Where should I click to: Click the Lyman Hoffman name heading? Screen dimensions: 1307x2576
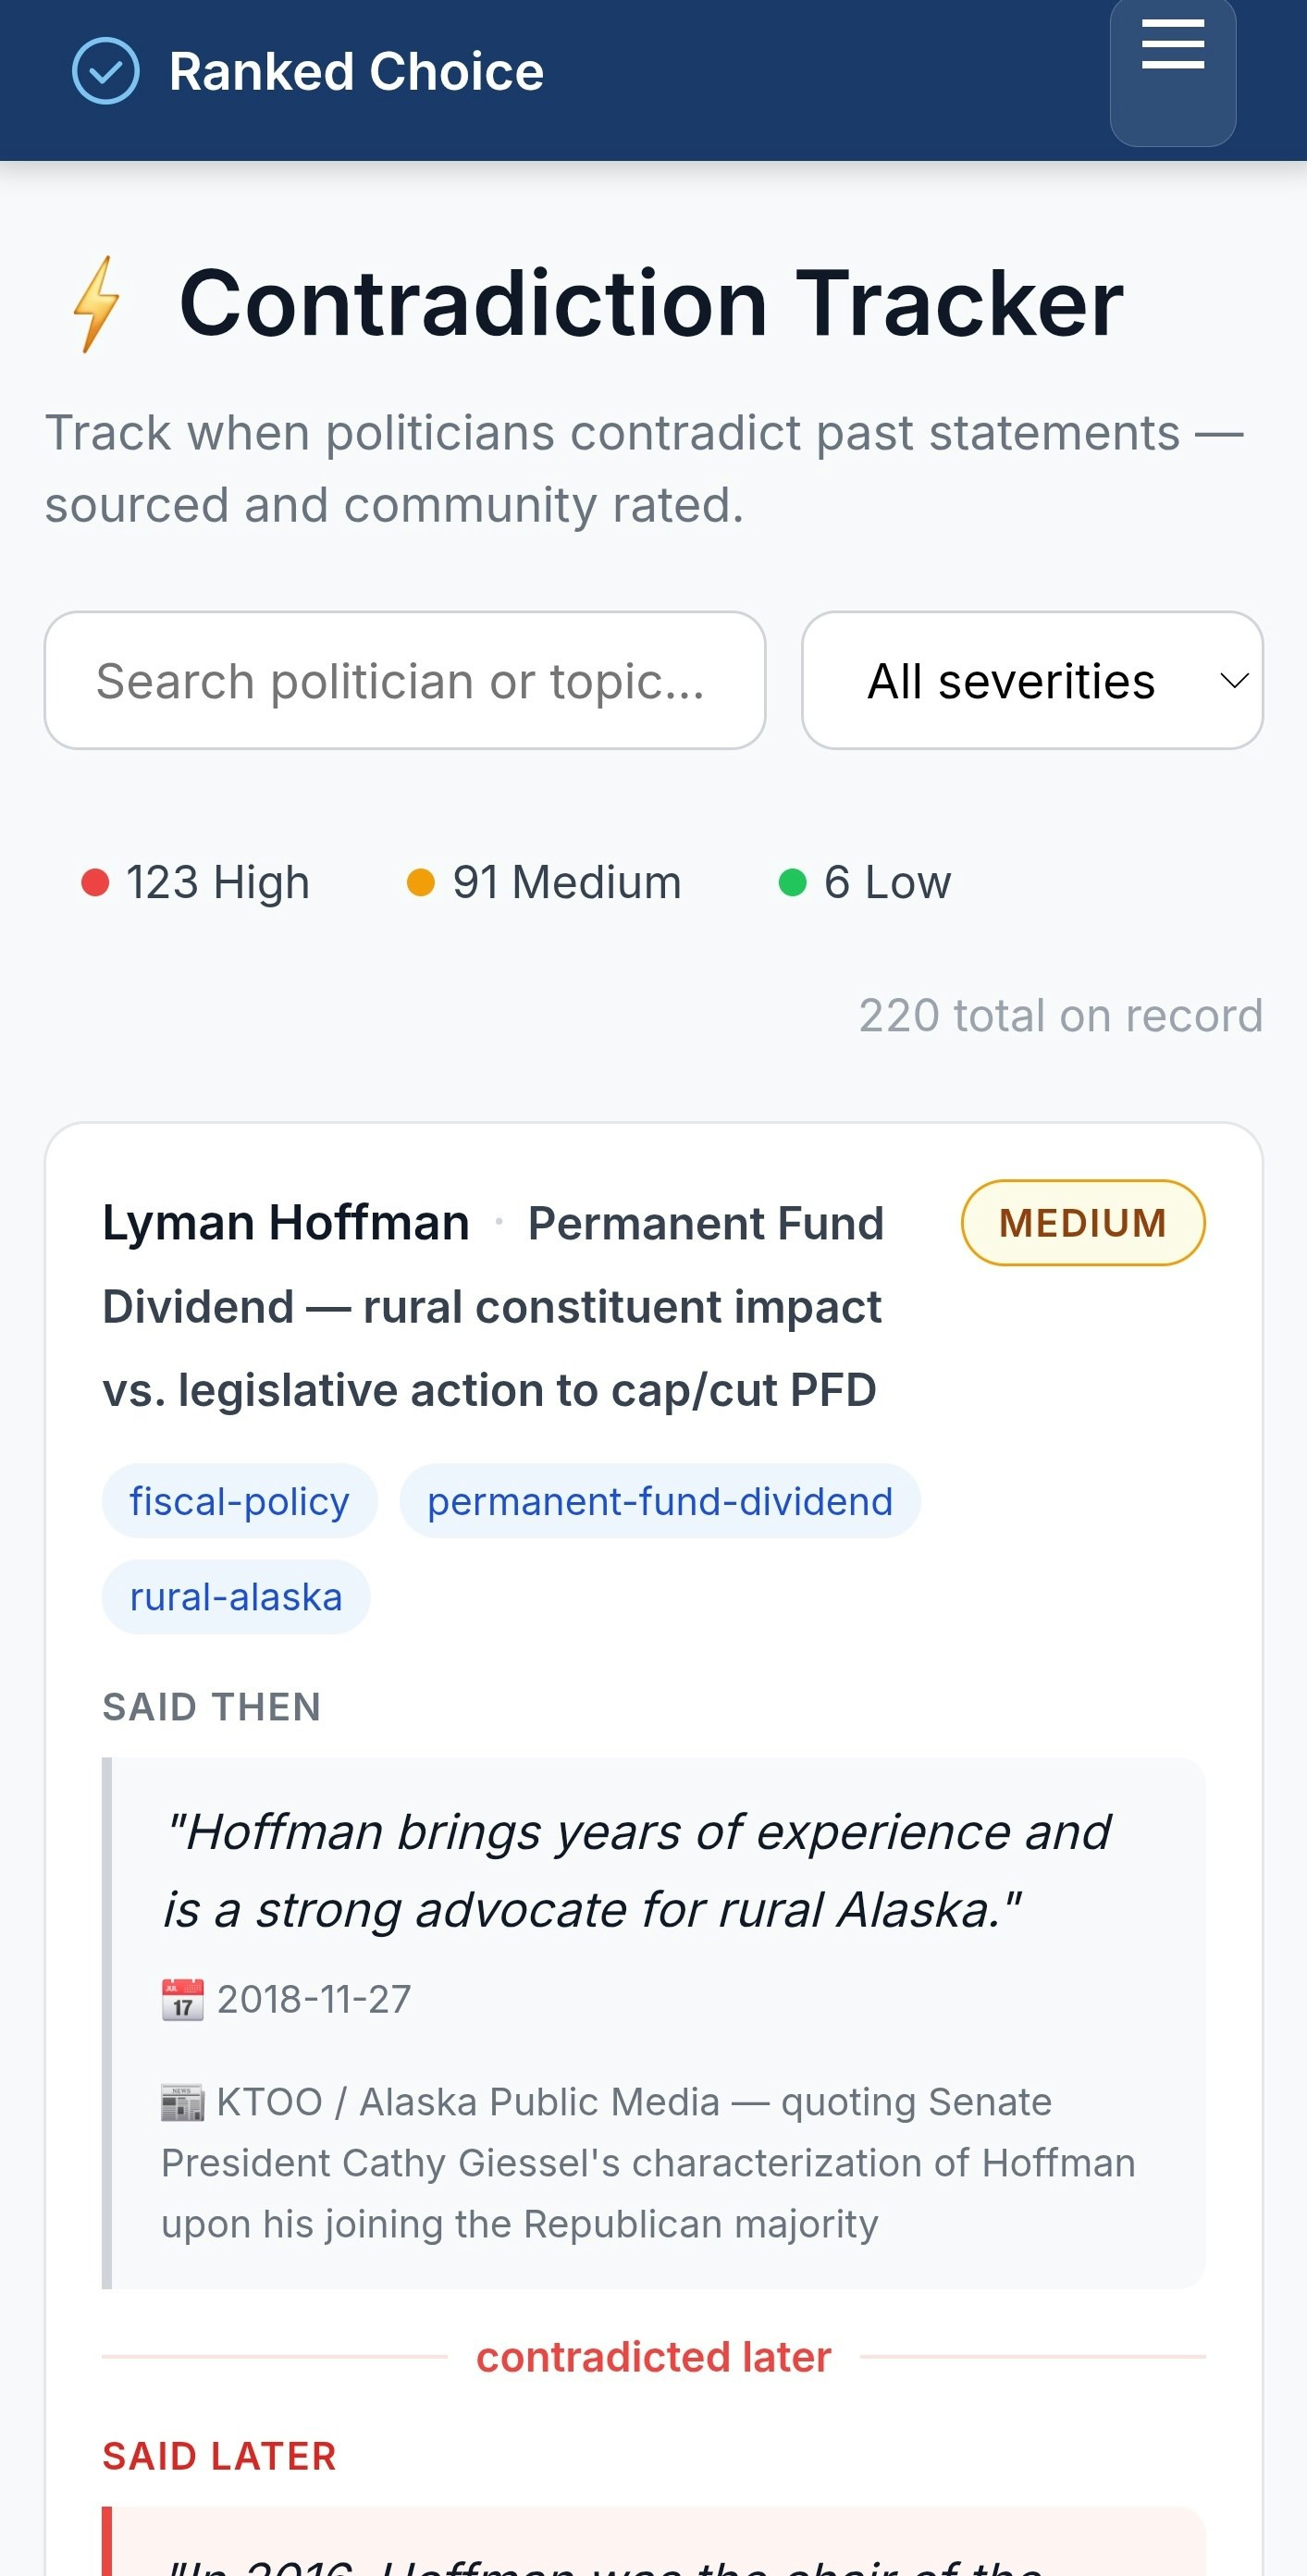point(286,1223)
